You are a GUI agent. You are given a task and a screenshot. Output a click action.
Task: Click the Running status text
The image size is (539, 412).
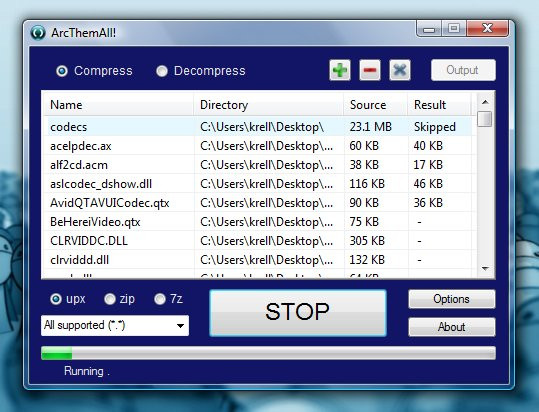click(x=87, y=371)
